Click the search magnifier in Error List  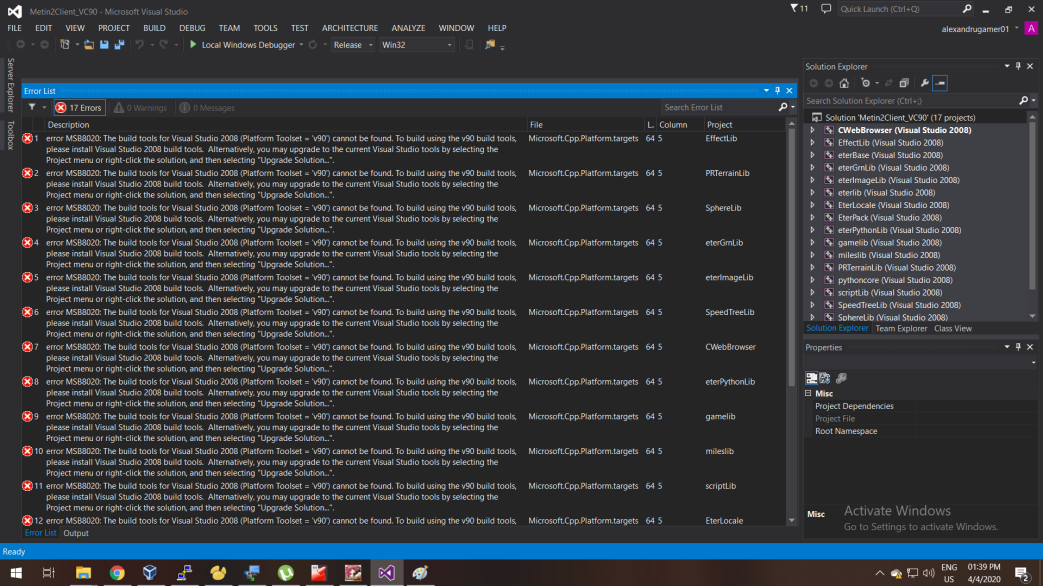(x=783, y=107)
